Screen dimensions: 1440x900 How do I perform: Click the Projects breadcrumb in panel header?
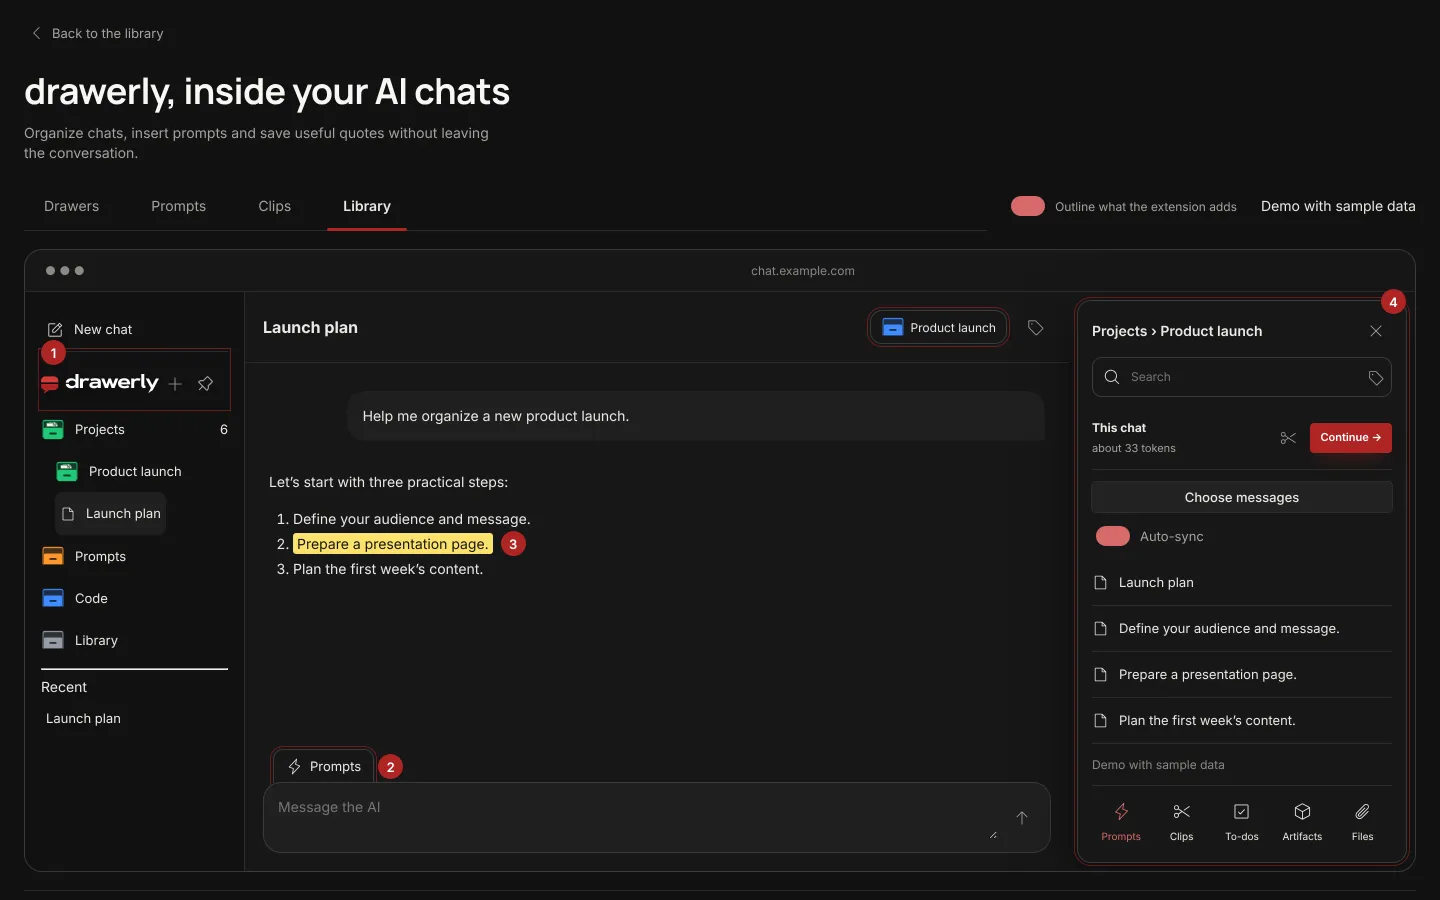click(x=1119, y=331)
